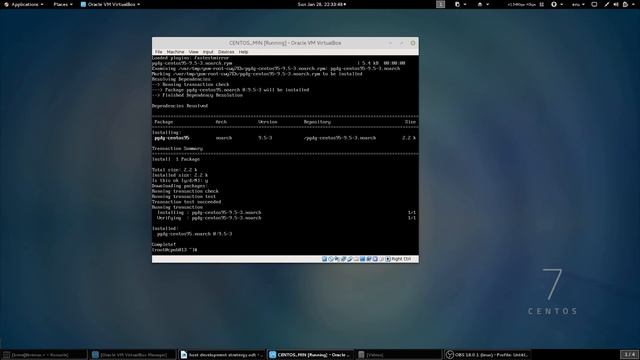Open the Devices menu in VirtualBox window

point(226,52)
